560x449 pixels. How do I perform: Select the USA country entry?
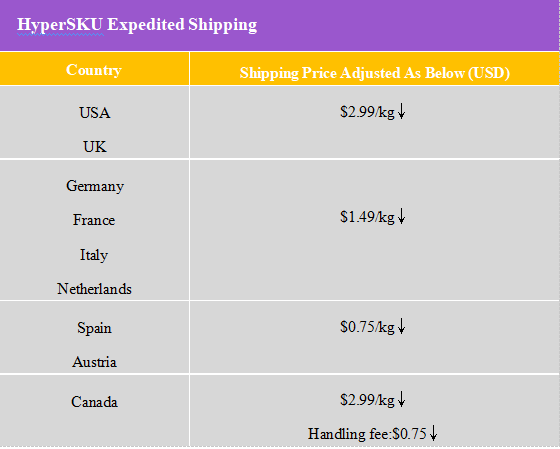coord(95,113)
